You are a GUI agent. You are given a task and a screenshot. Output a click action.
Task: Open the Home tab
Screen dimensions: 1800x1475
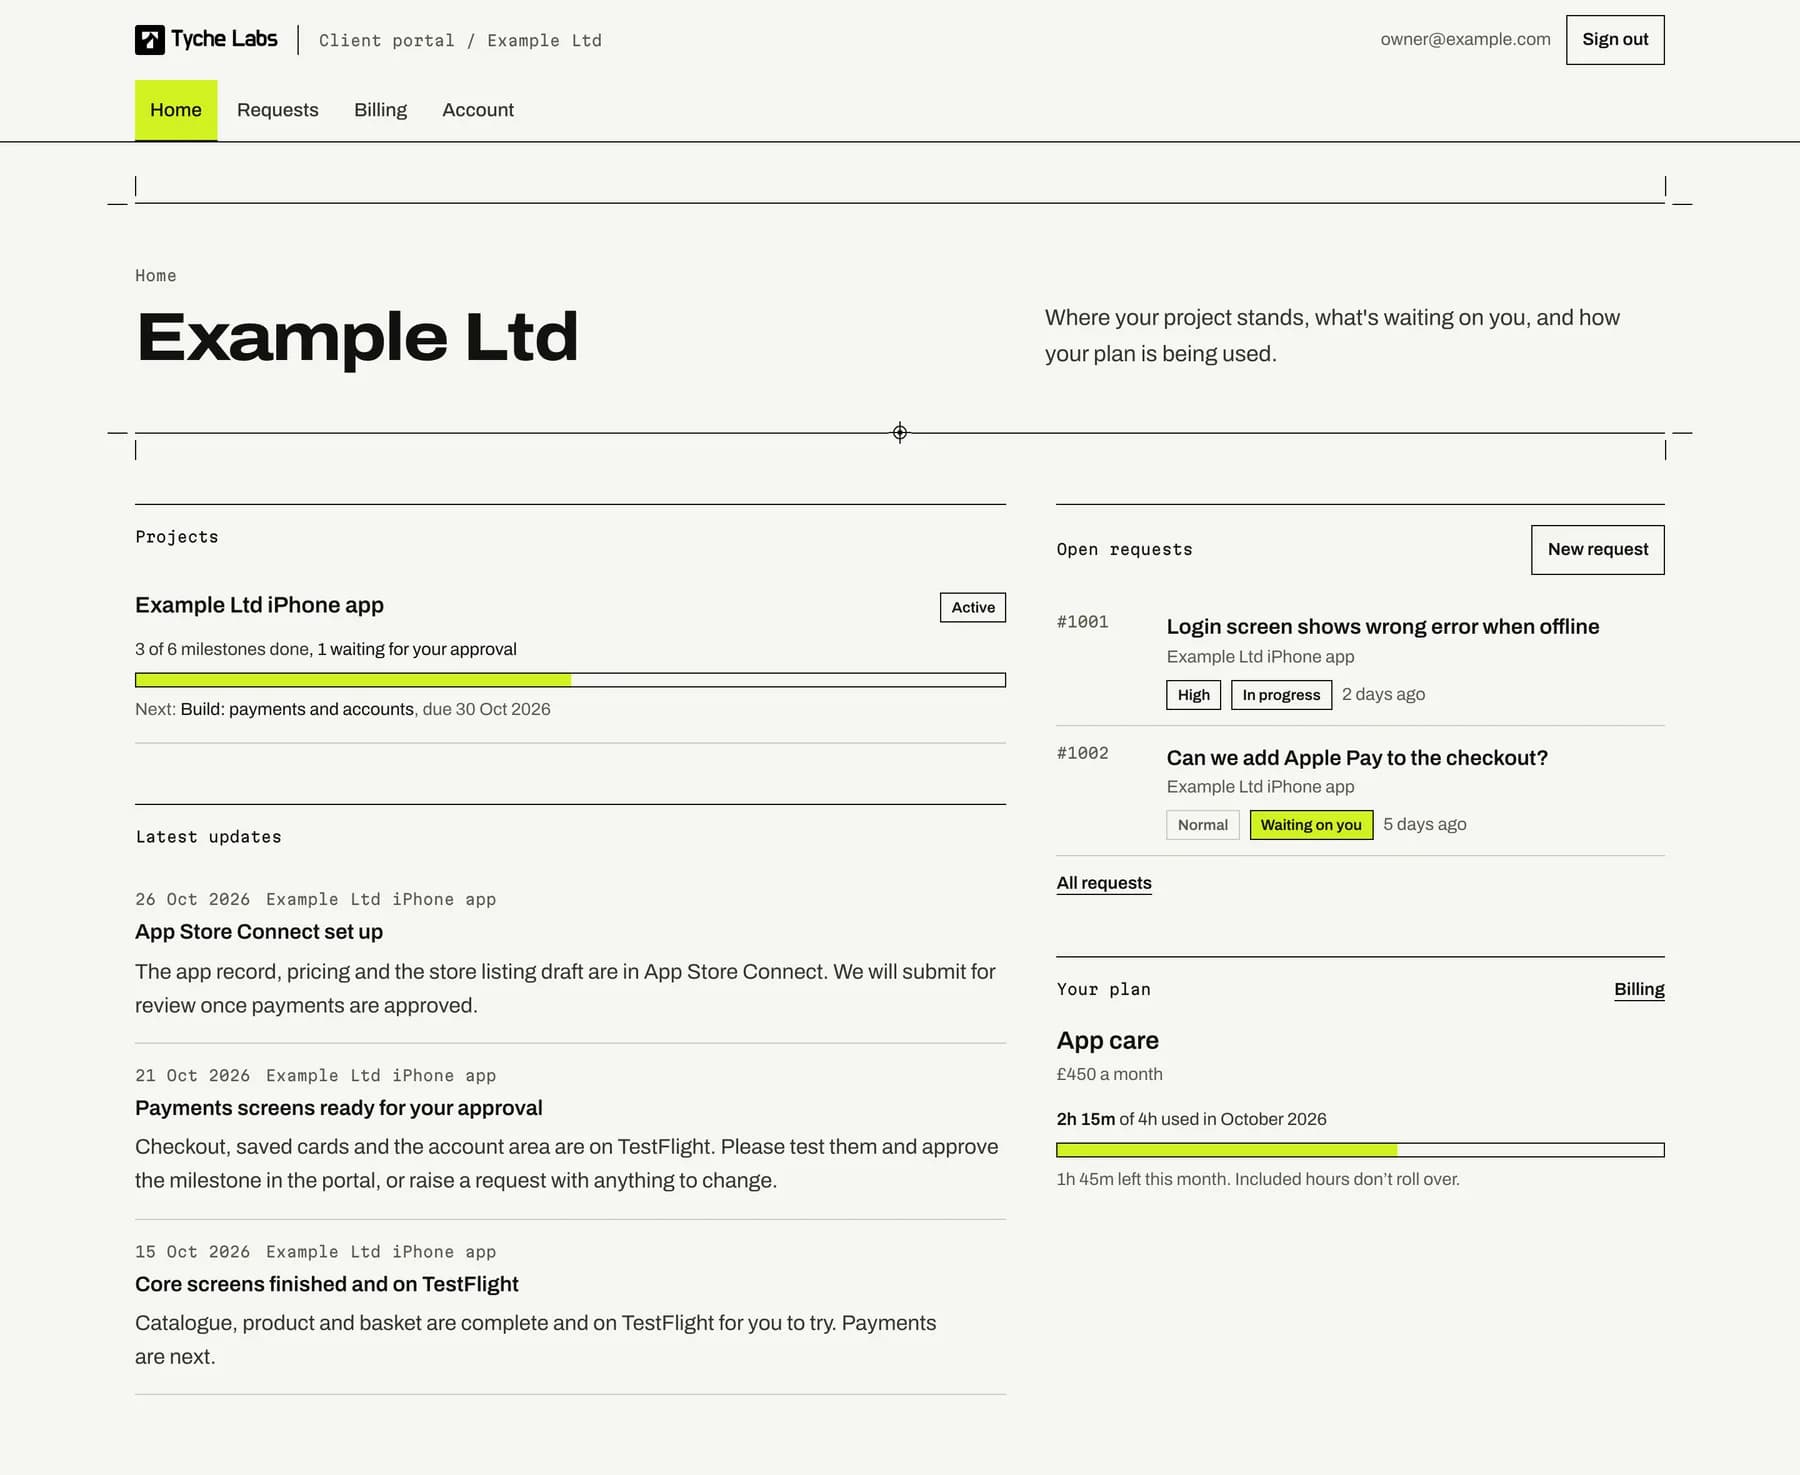[176, 110]
